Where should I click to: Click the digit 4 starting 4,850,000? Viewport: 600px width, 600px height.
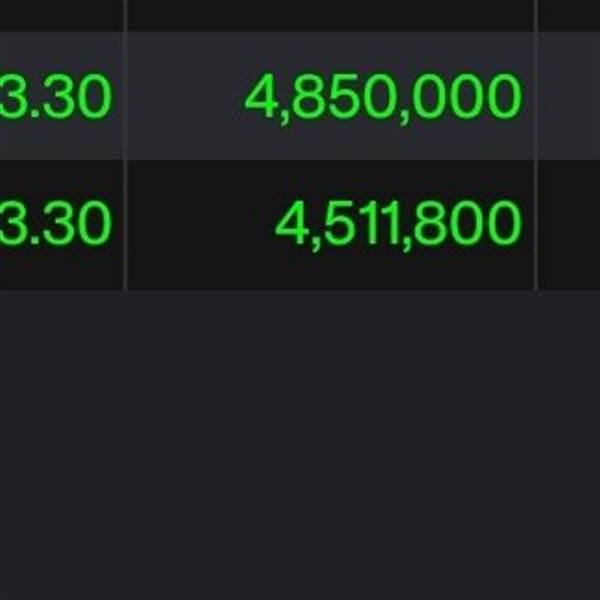[260, 96]
